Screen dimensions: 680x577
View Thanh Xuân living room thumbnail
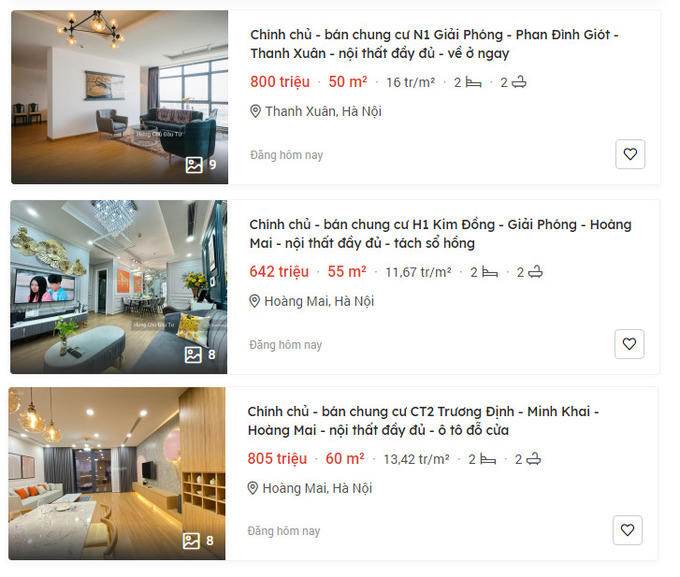(120, 97)
